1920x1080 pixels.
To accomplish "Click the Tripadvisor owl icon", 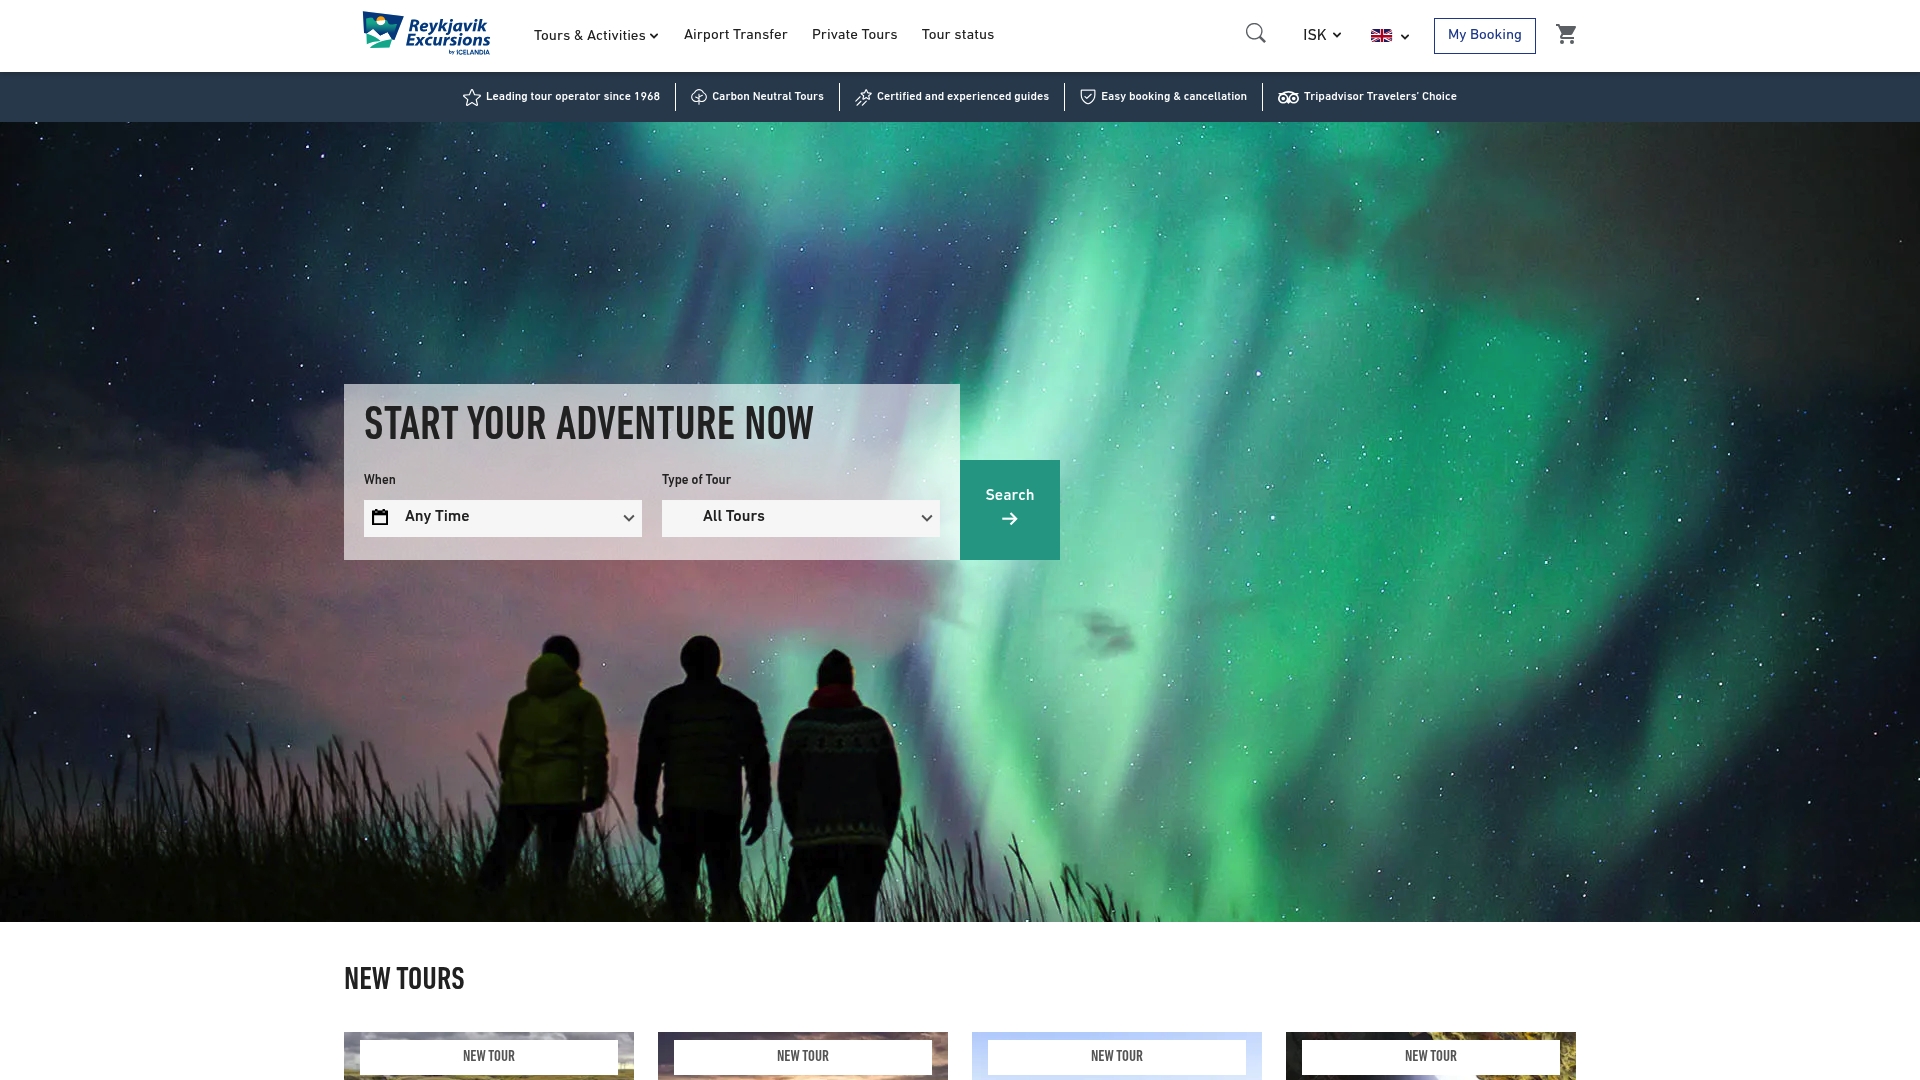I will [1288, 97].
